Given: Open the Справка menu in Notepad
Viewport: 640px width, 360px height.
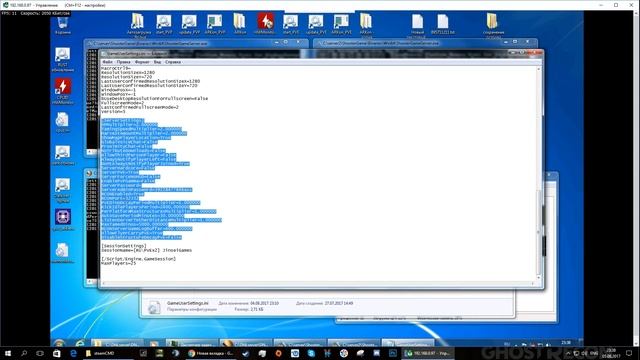Looking at the screenshot, I should (173, 62).
